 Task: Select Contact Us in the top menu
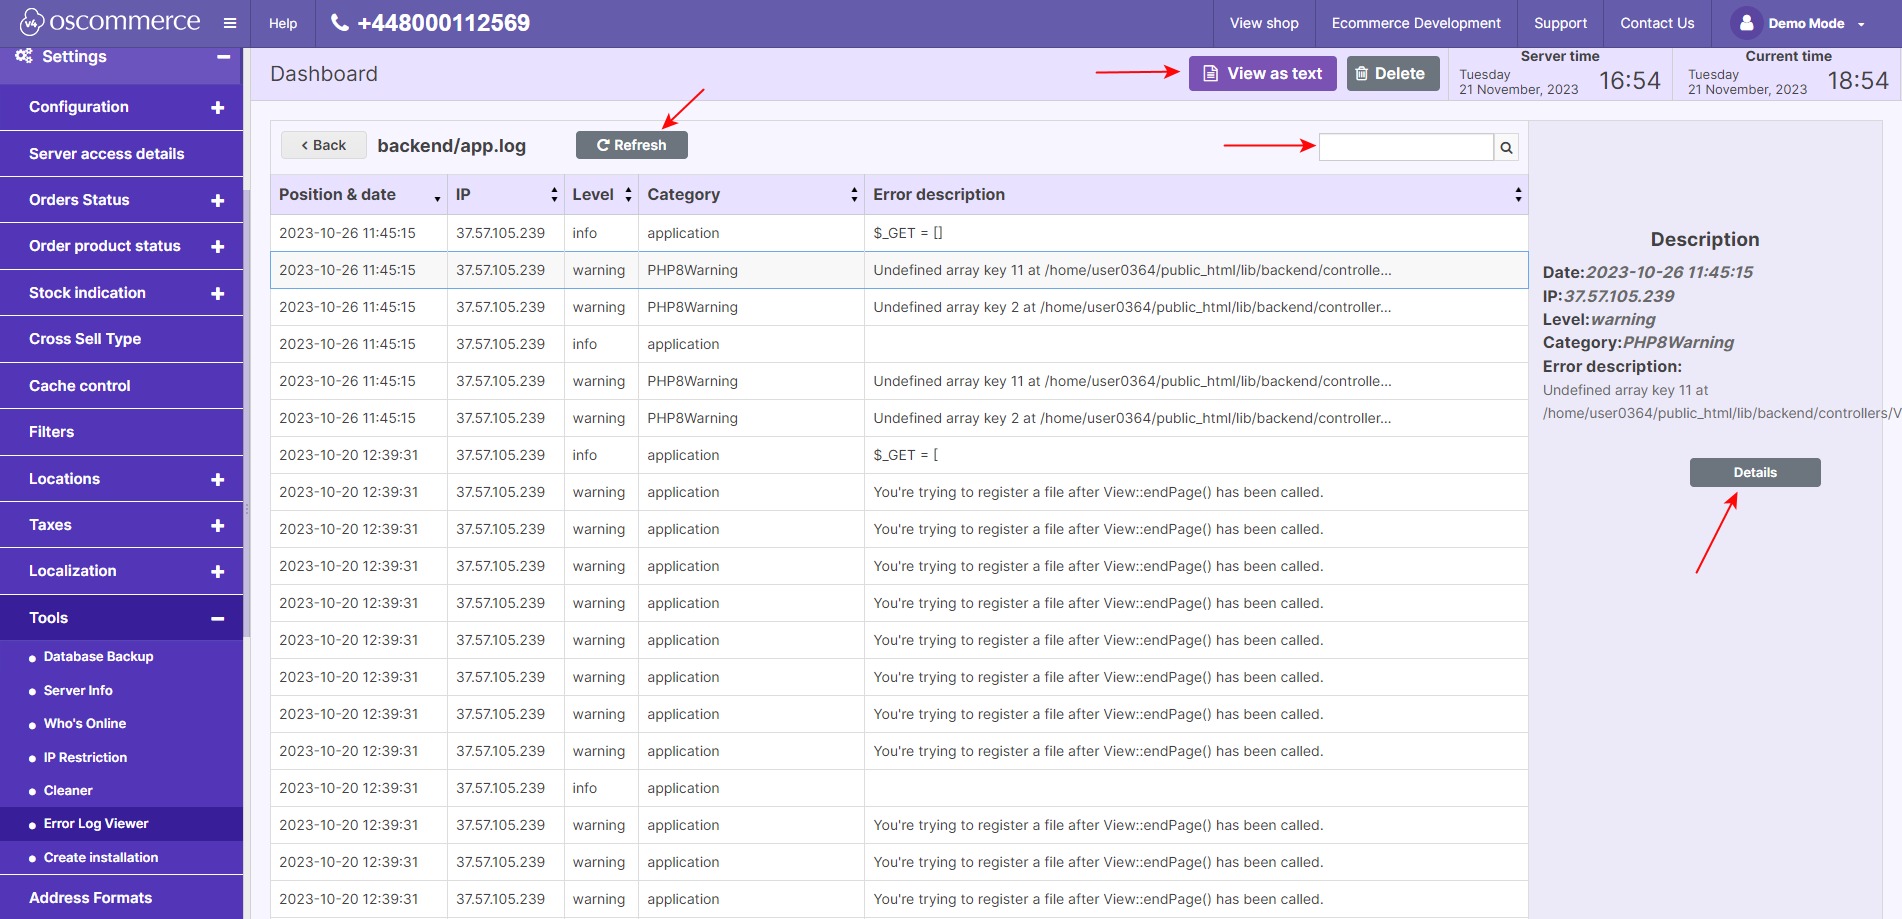1656,22
